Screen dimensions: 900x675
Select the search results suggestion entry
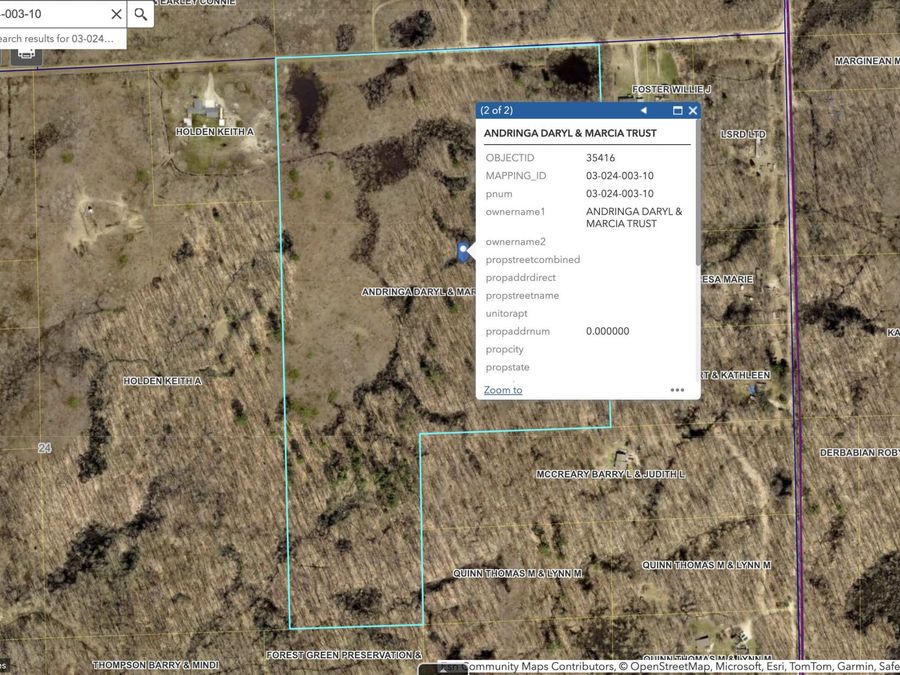[62, 38]
